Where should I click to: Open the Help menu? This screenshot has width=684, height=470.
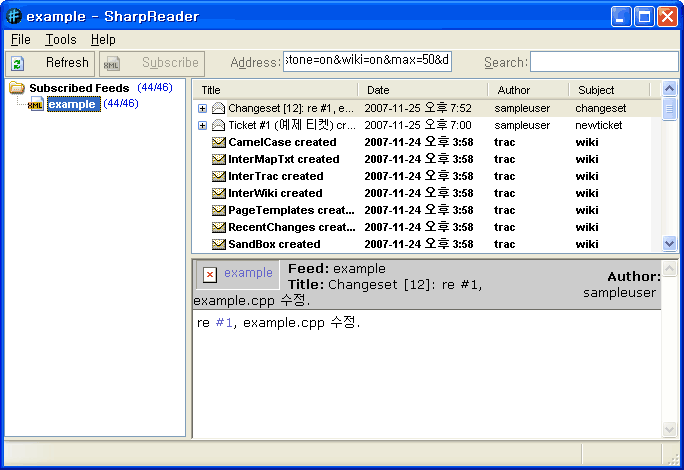[x=103, y=40]
